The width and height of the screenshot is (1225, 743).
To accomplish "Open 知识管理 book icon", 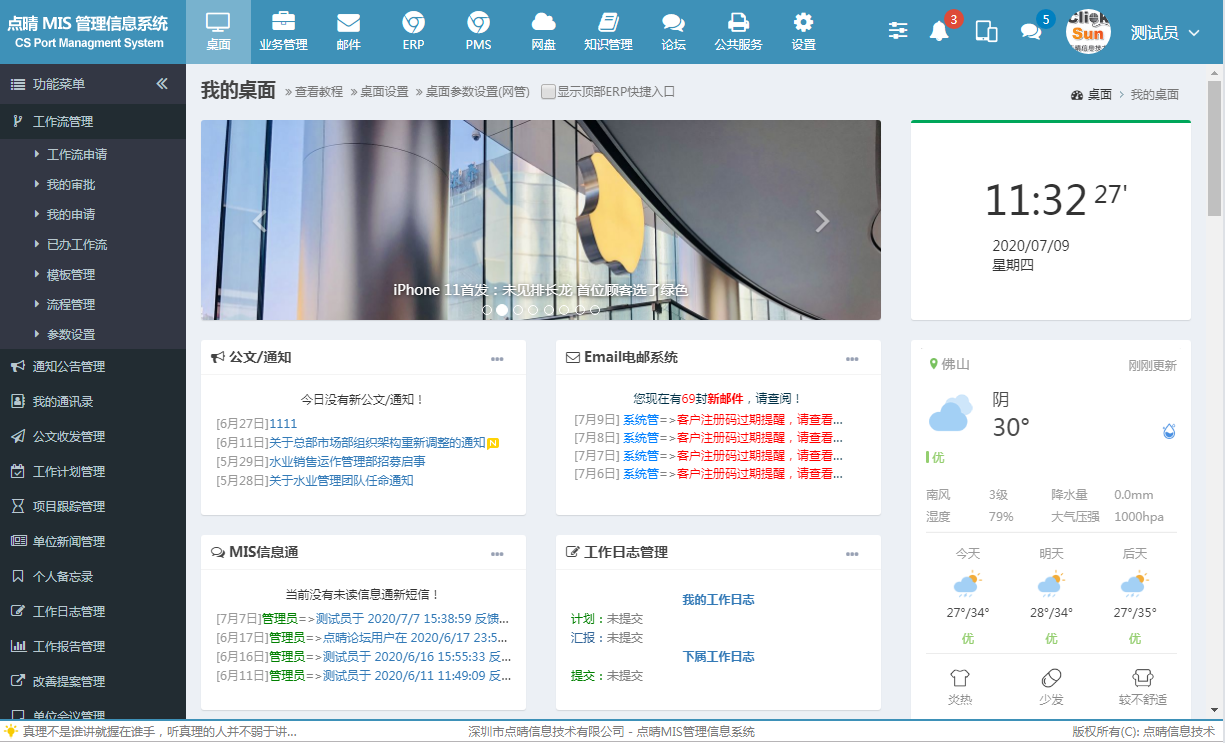I will click(x=608, y=32).
